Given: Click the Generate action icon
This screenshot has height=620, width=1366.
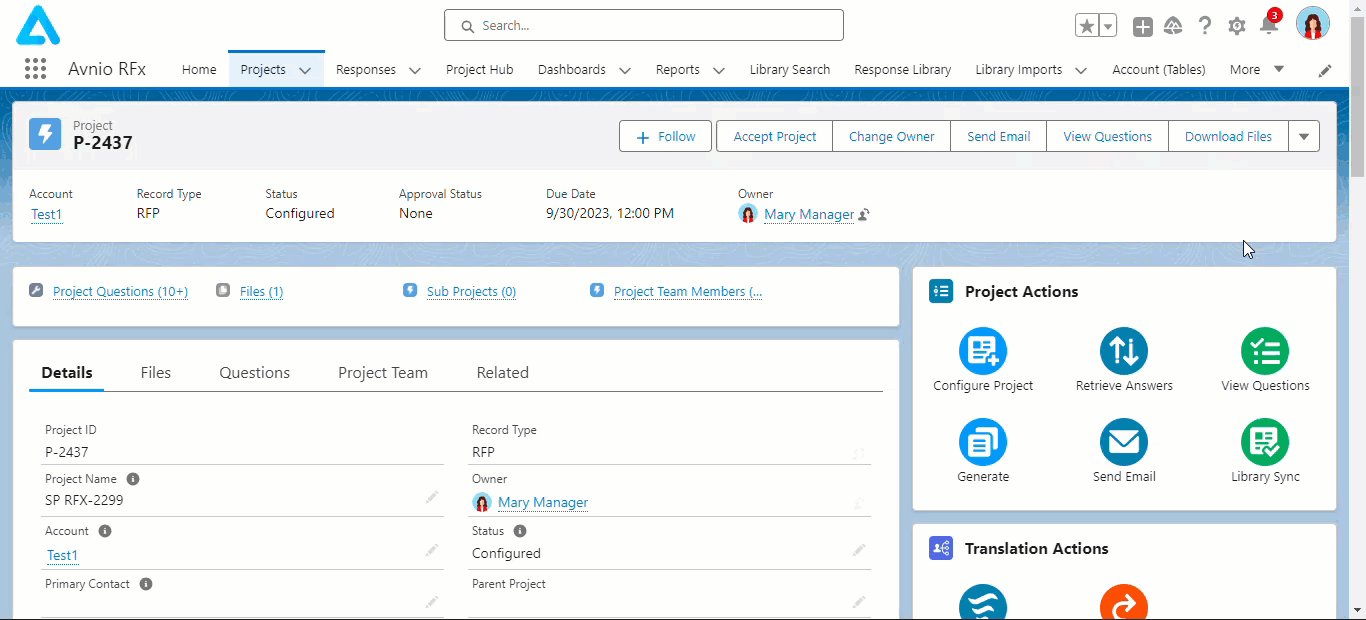Looking at the screenshot, I should [x=982, y=442].
